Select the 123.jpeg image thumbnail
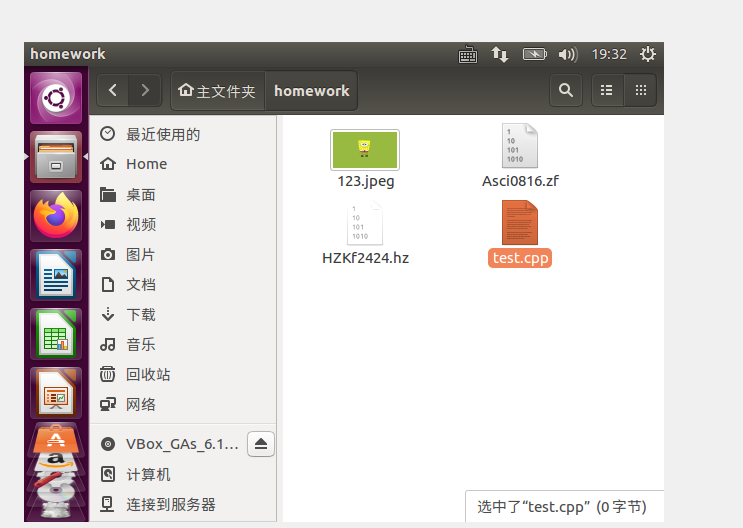743x528 pixels. [x=365, y=150]
